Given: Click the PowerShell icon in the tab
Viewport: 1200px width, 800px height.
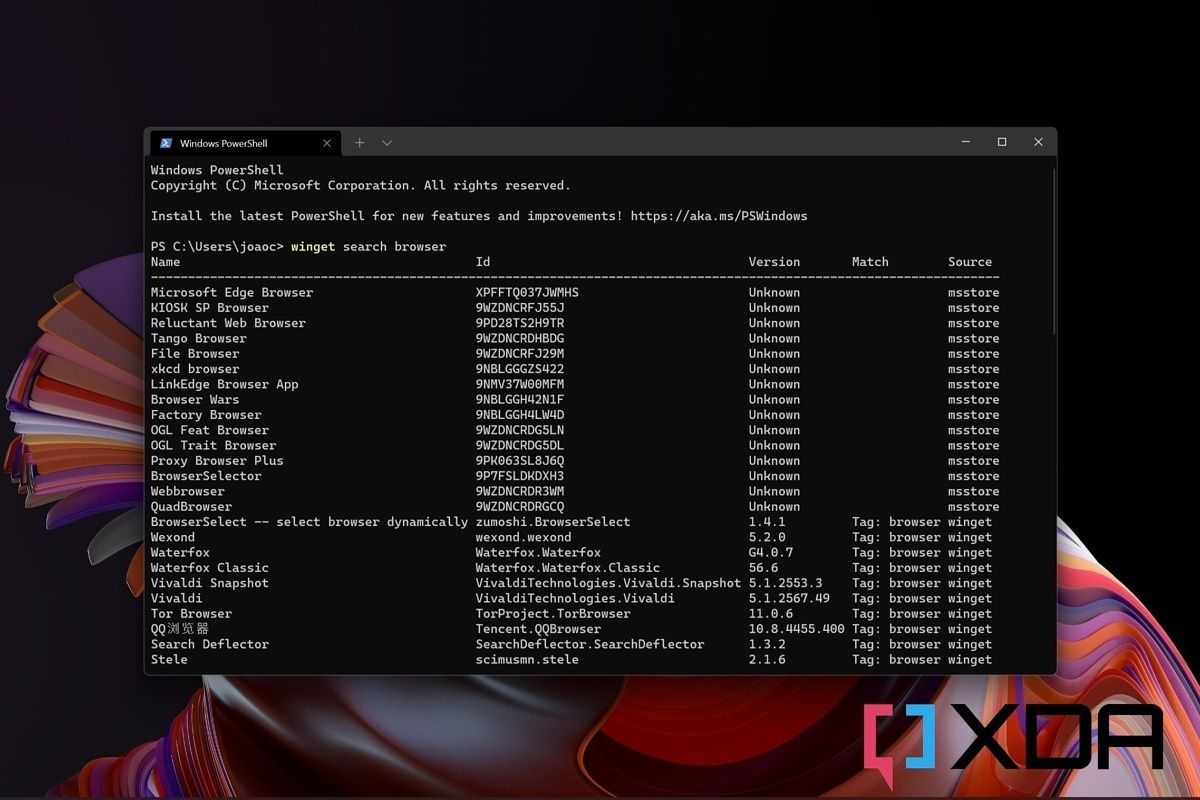Looking at the screenshot, I should click(x=166, y=143).
